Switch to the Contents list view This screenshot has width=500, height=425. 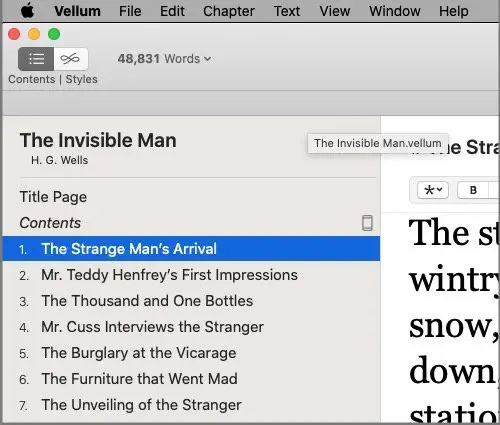point(36,59)
